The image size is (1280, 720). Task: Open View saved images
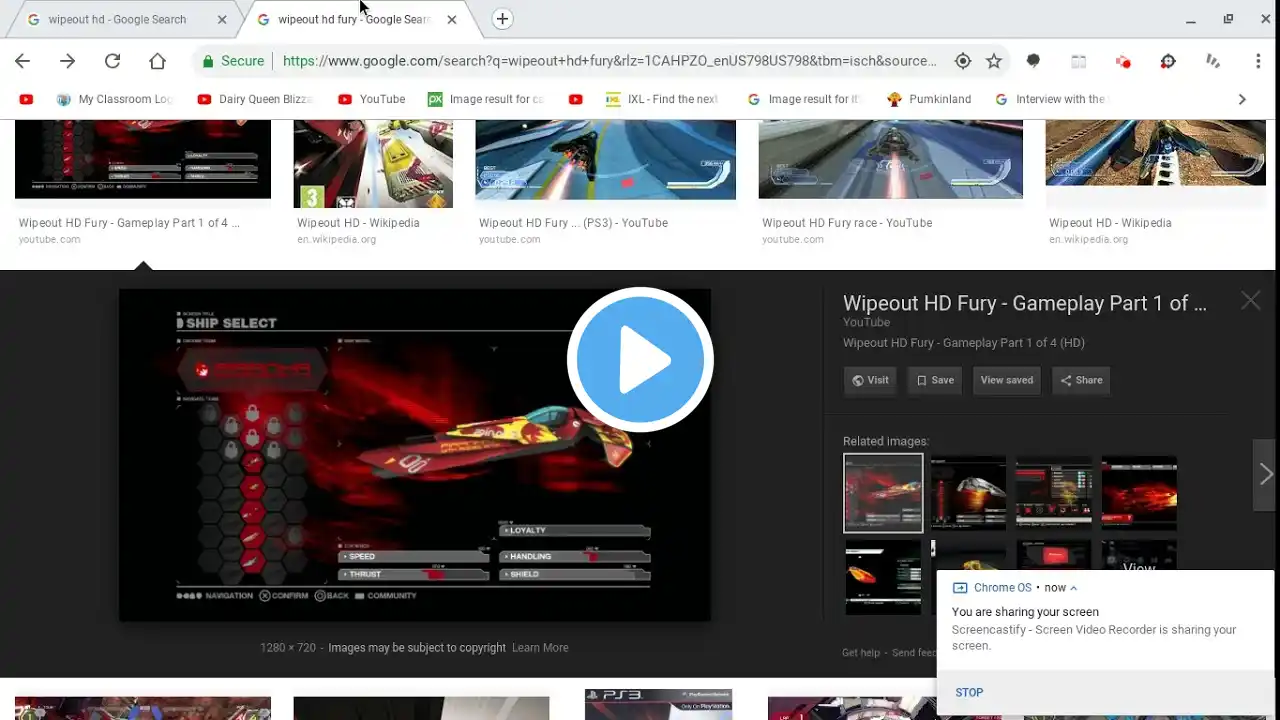coord(1007,380)
